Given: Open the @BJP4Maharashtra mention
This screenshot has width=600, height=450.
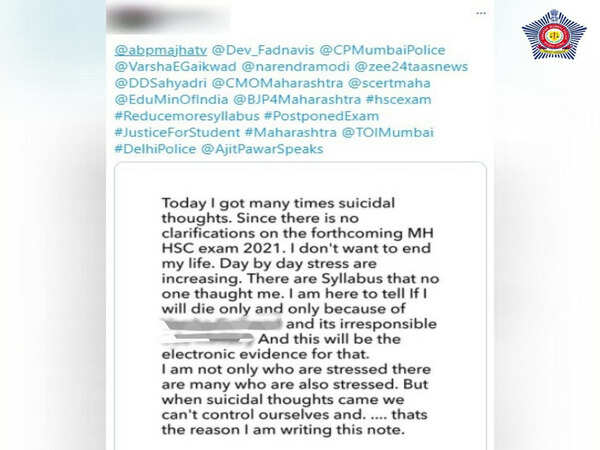Looking at the screenshot, I should point(297,99).
